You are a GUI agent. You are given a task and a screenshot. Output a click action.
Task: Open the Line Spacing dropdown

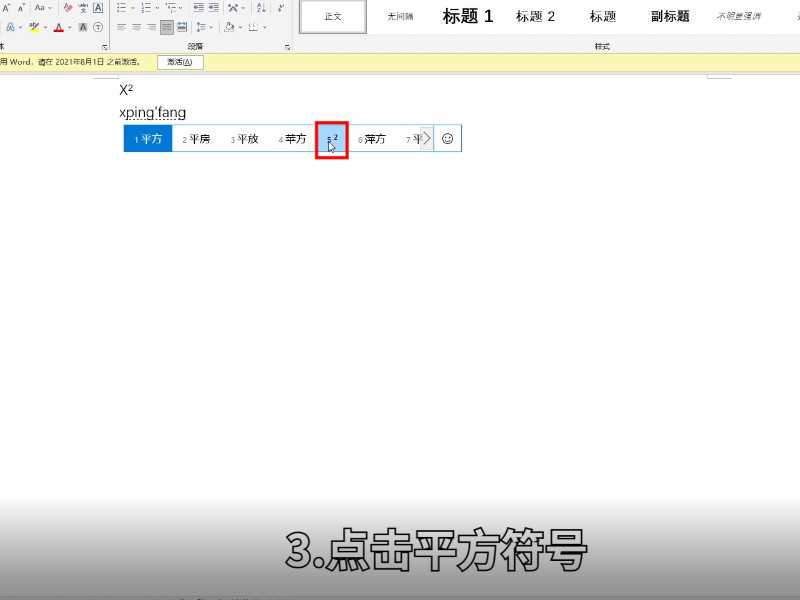pyautogui.click(x=201, y=26)
